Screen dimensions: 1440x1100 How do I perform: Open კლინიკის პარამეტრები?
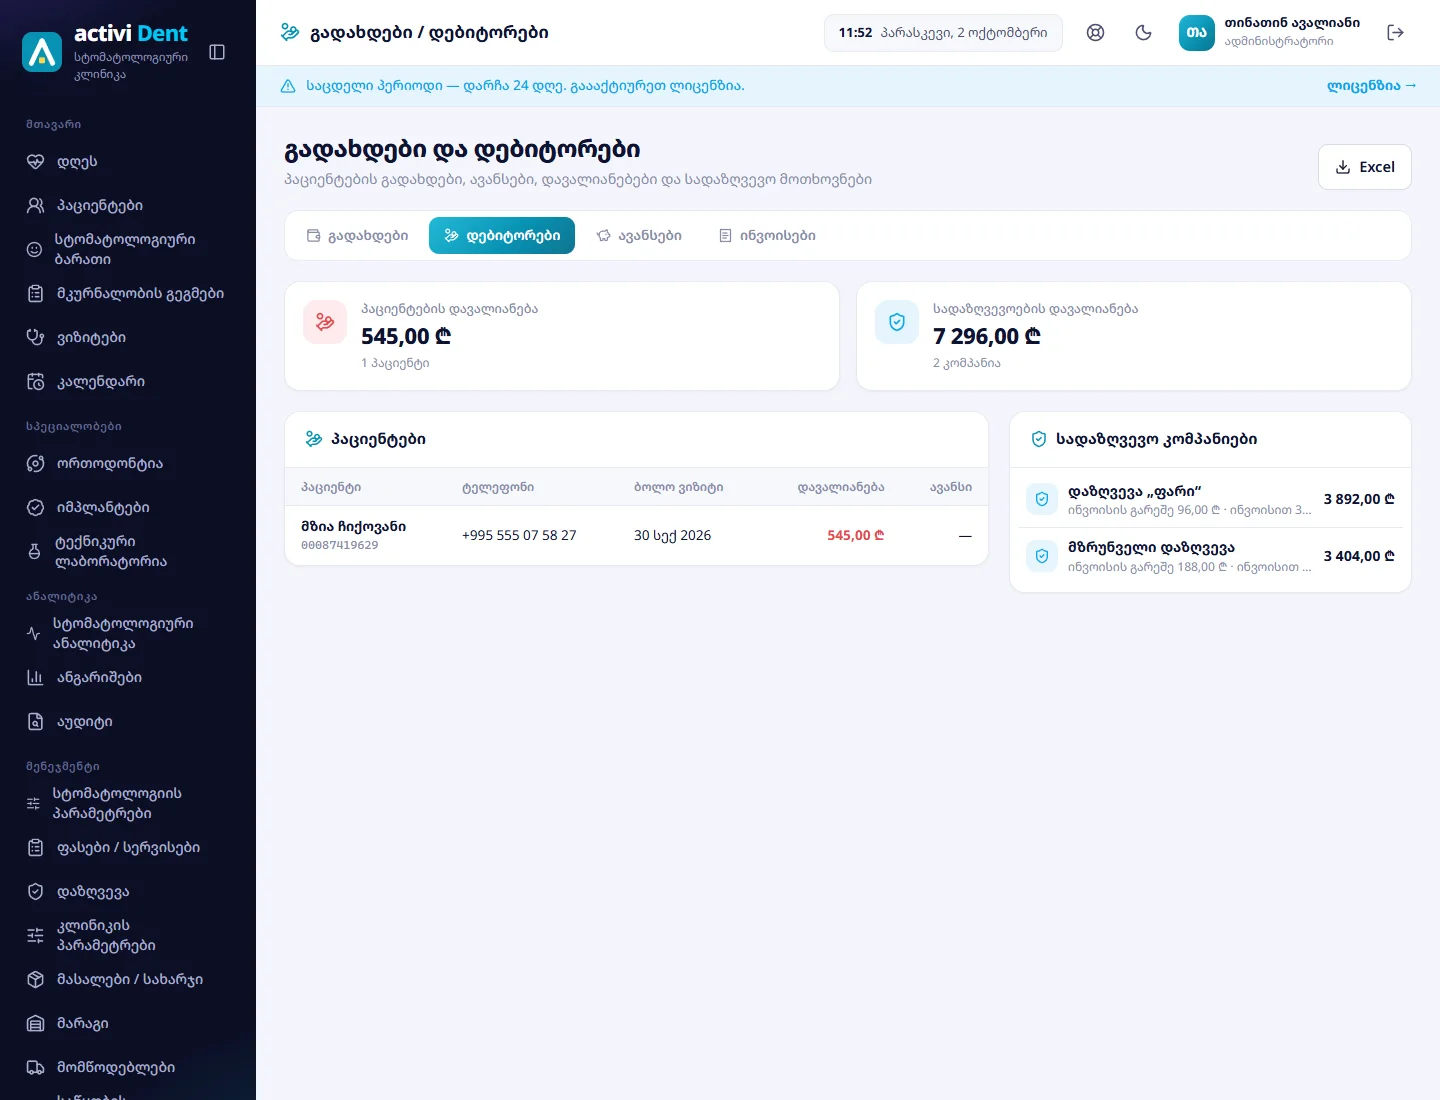coord(128,935)
